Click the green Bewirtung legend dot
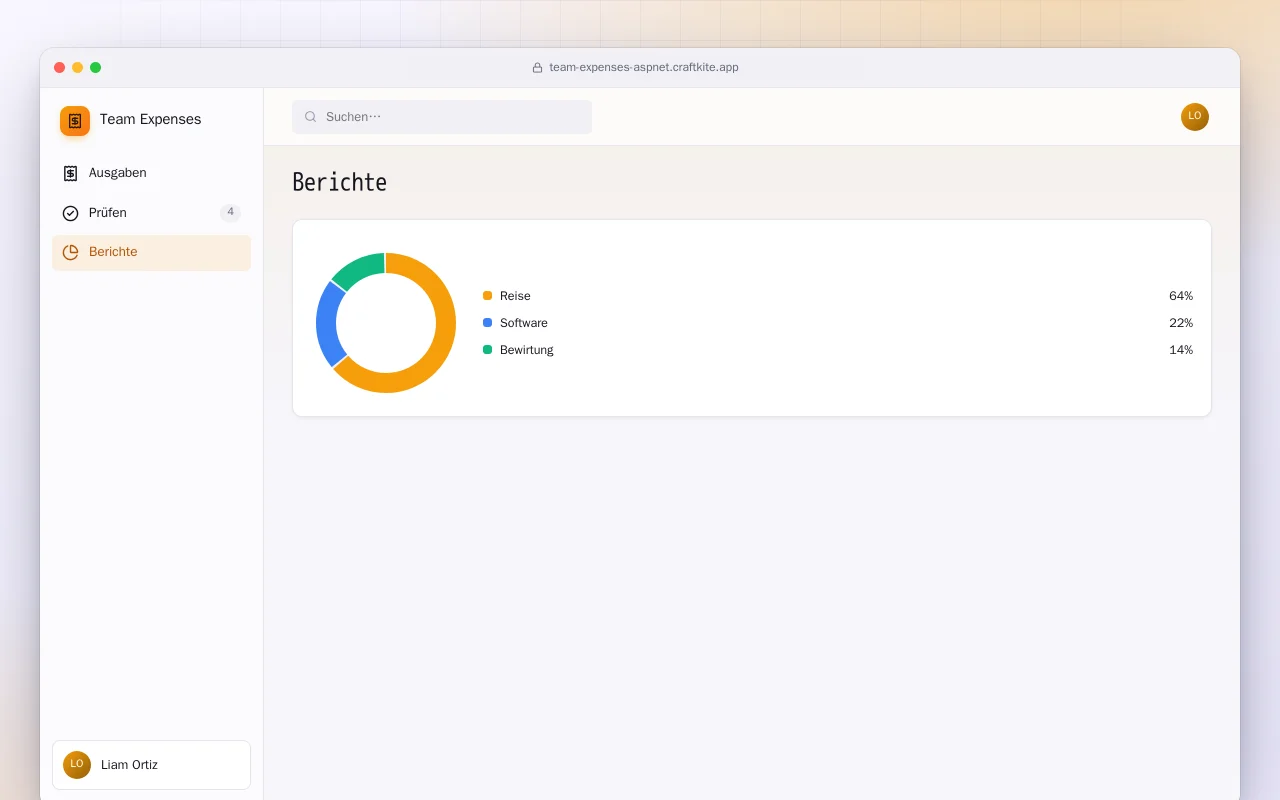1280x800 pixels. click(x=487, y=350)
